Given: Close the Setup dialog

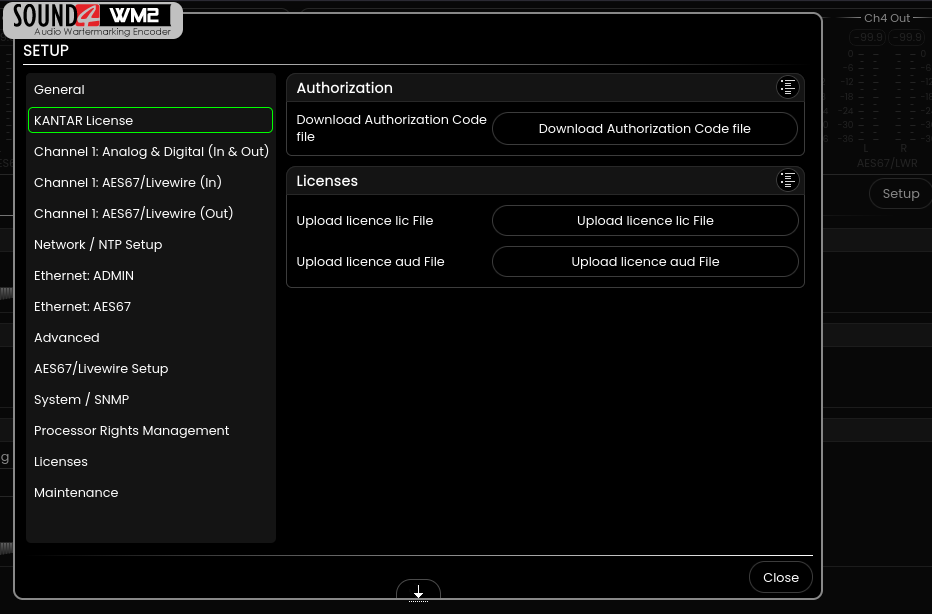Looking at the screenshot, I should (x=780, y=577).
